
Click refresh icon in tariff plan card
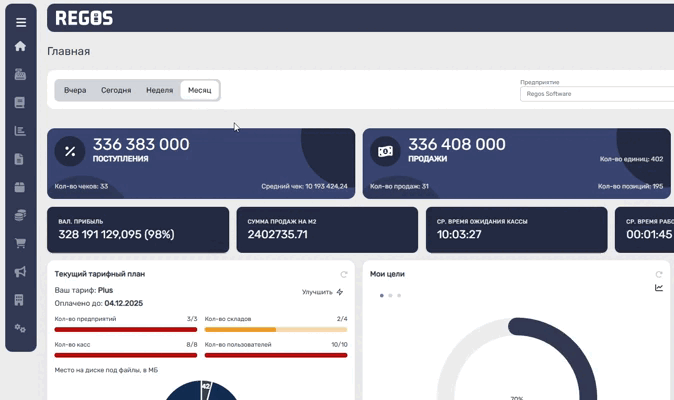point(344,274)
